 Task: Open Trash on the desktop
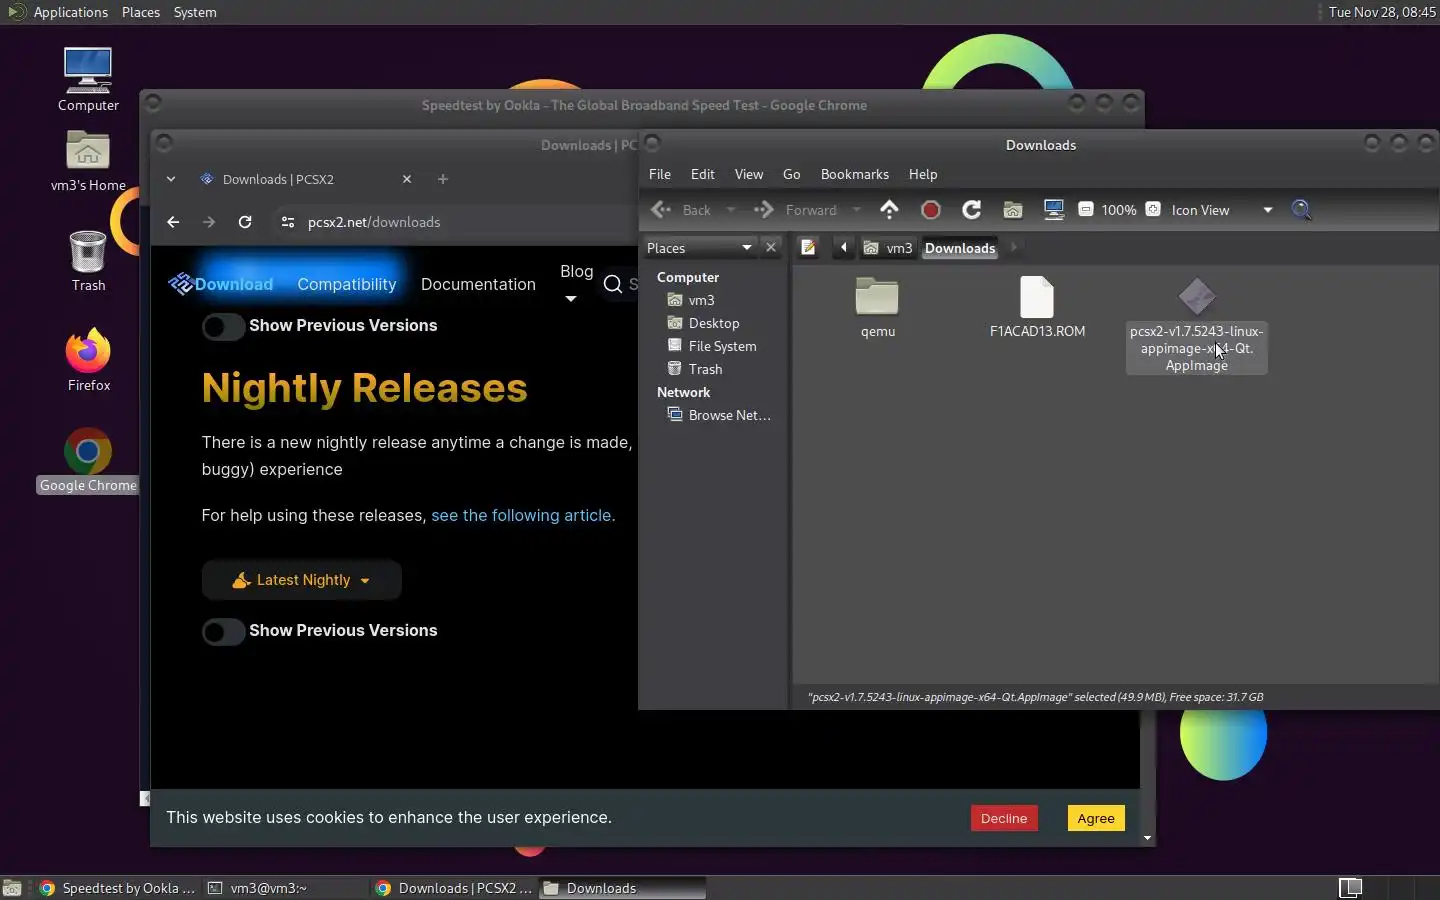(x=88, y=260)
